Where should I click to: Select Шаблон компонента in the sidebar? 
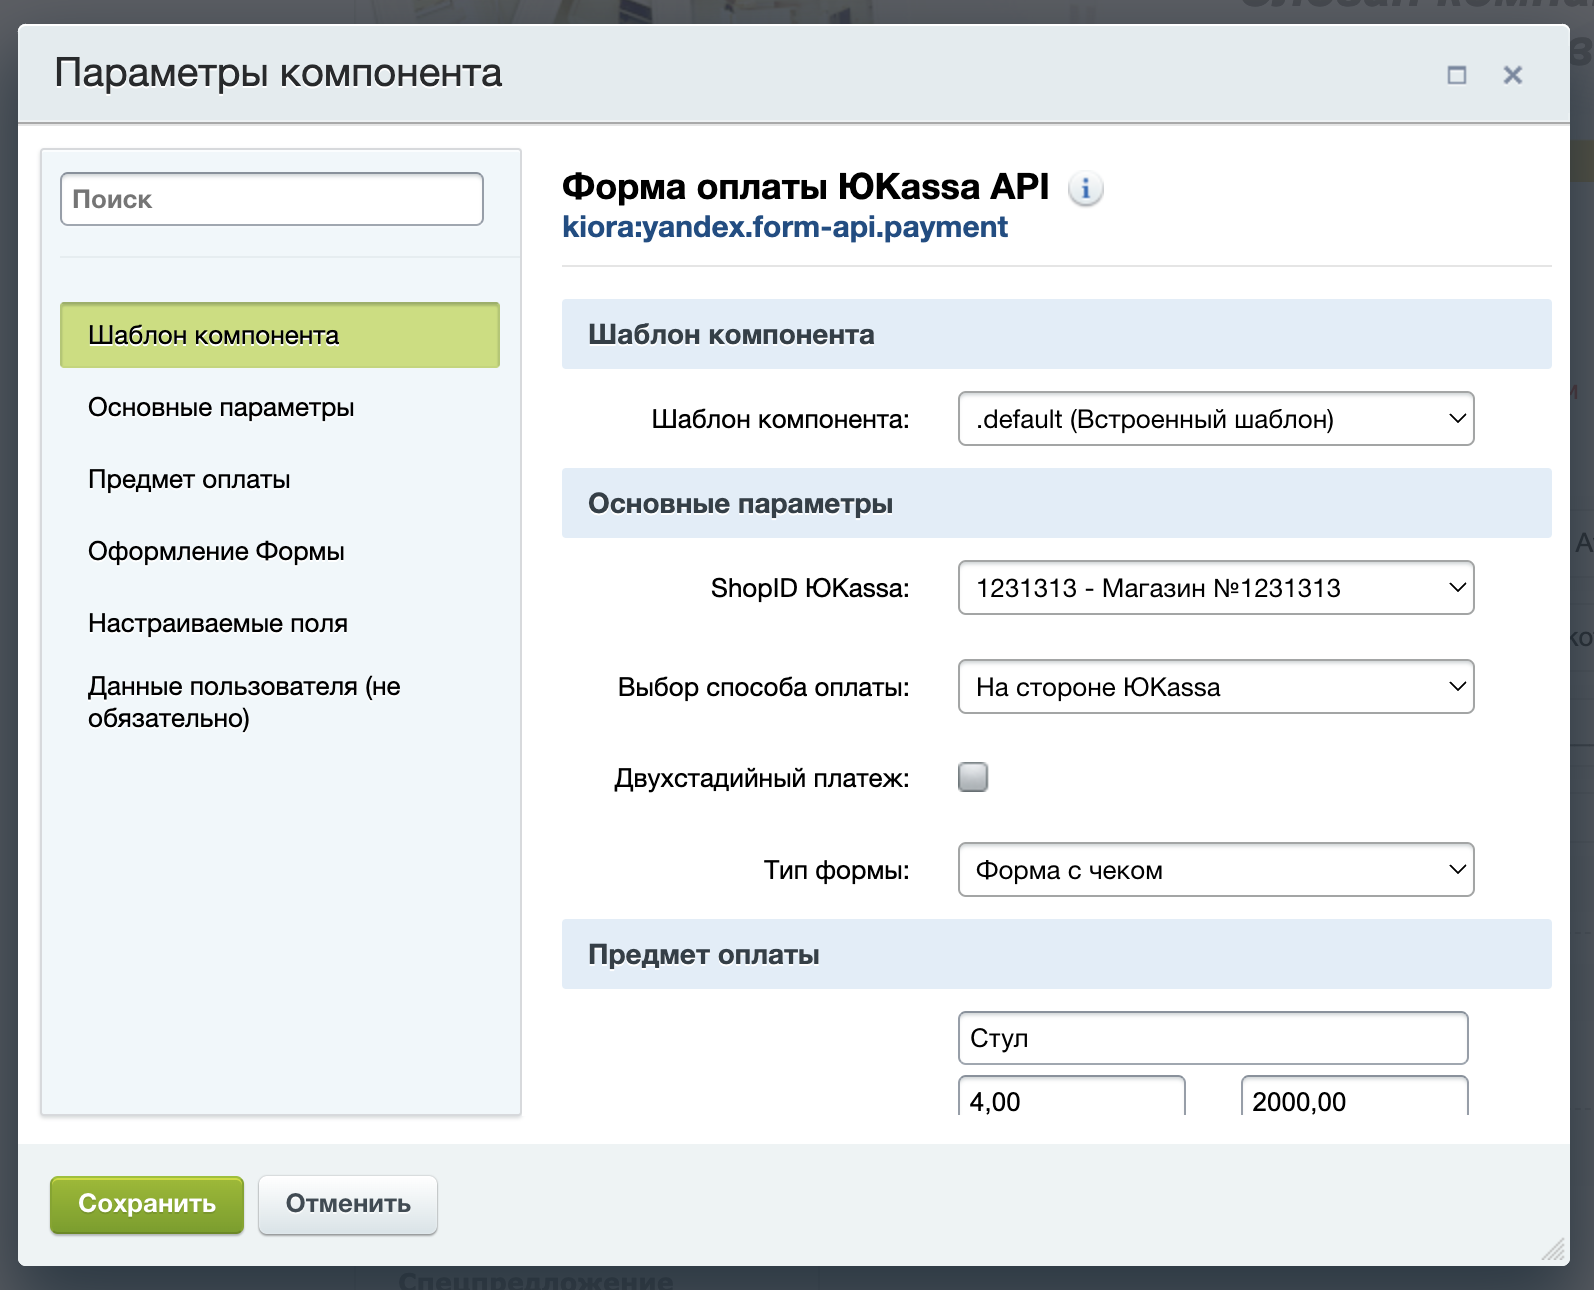[280, 335]
